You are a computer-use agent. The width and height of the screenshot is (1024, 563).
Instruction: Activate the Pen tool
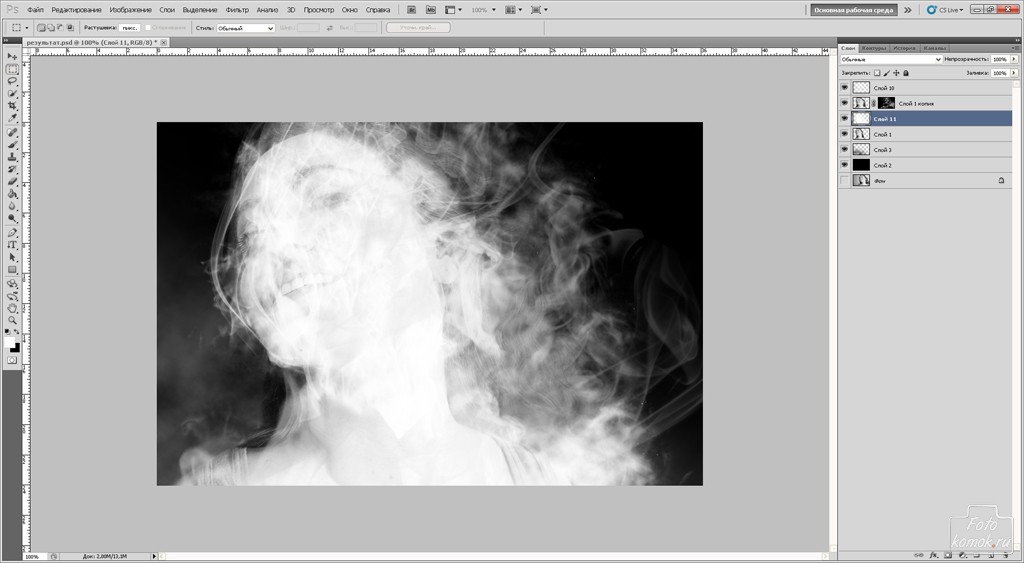[x=12, y=232]
